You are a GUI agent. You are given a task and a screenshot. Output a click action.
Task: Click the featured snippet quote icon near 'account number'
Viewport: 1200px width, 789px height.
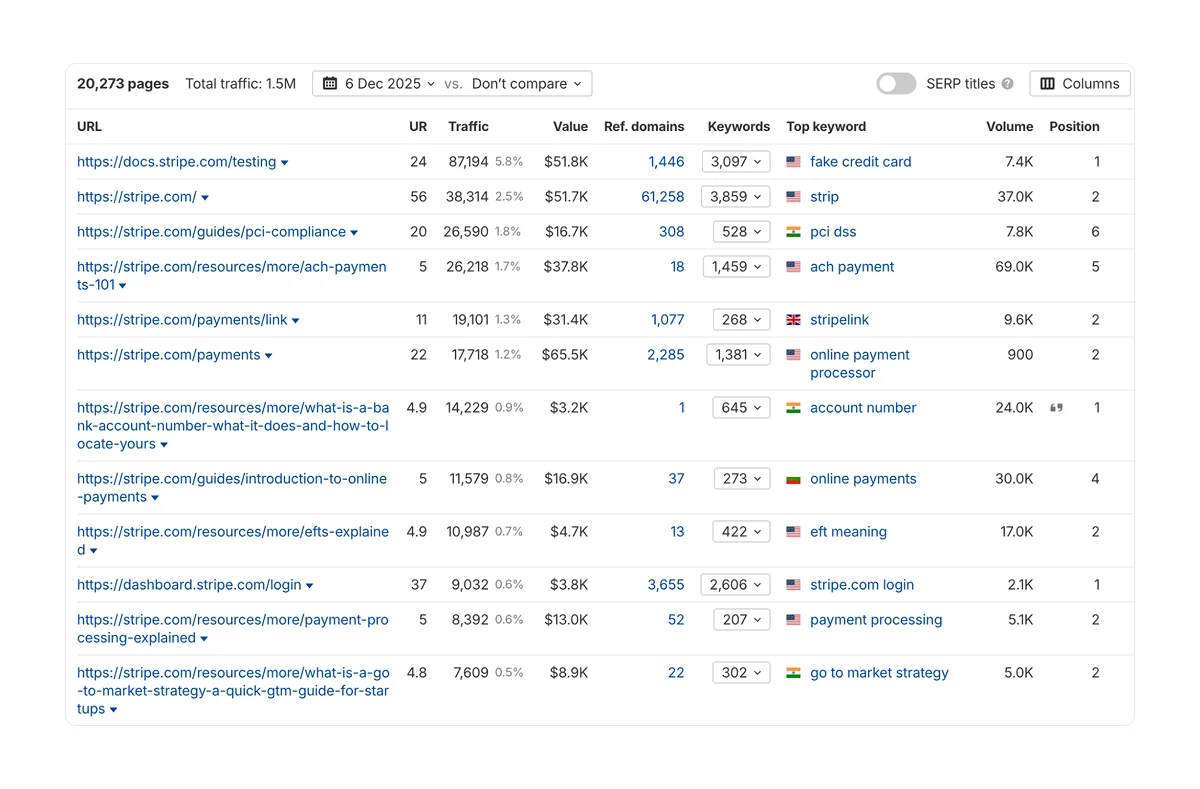click(1056, 407)
